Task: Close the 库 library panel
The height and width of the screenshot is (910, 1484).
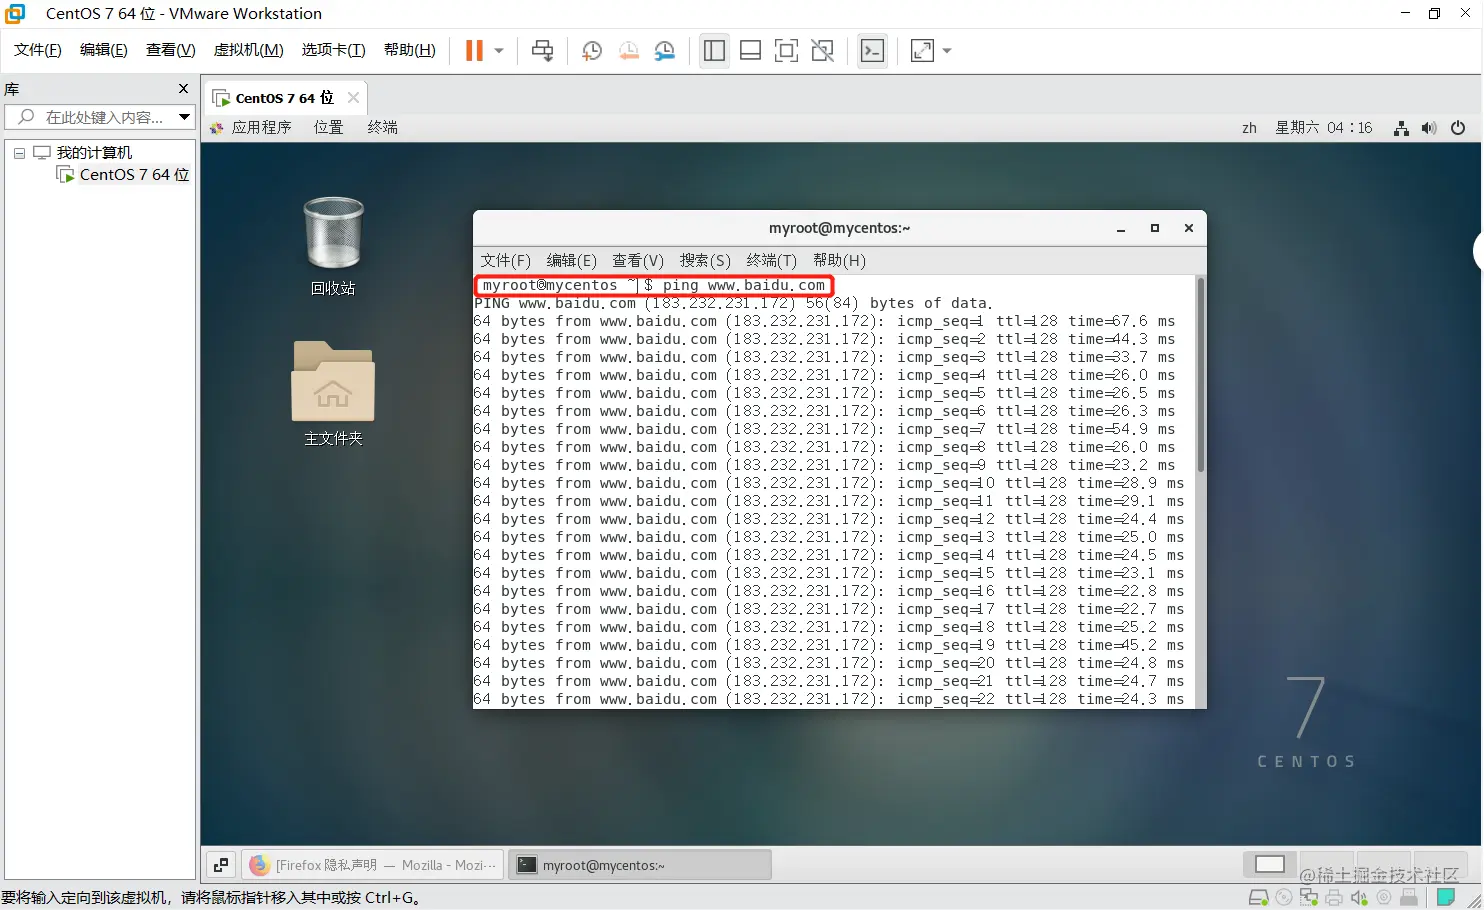Action: [x=183, y=89]
